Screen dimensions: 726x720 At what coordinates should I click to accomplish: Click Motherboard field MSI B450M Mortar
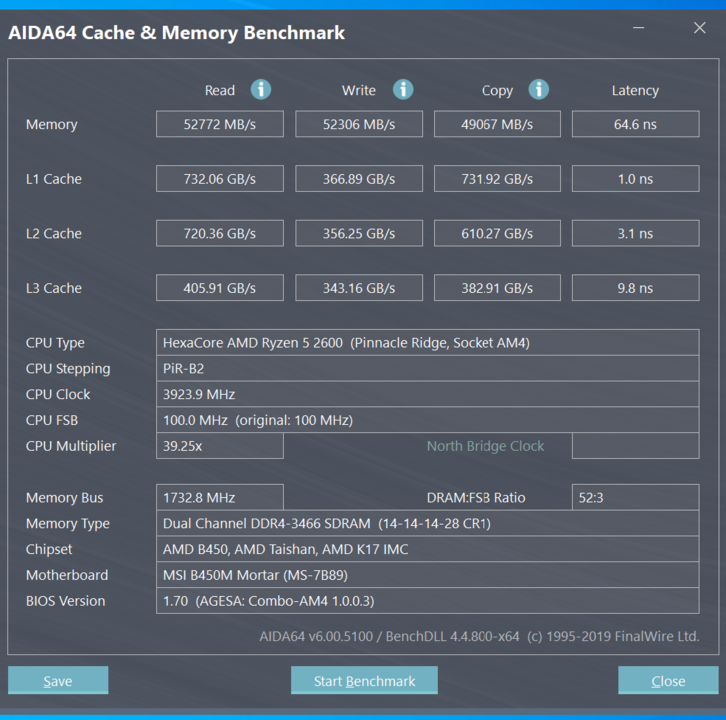[x=428, y=575]
